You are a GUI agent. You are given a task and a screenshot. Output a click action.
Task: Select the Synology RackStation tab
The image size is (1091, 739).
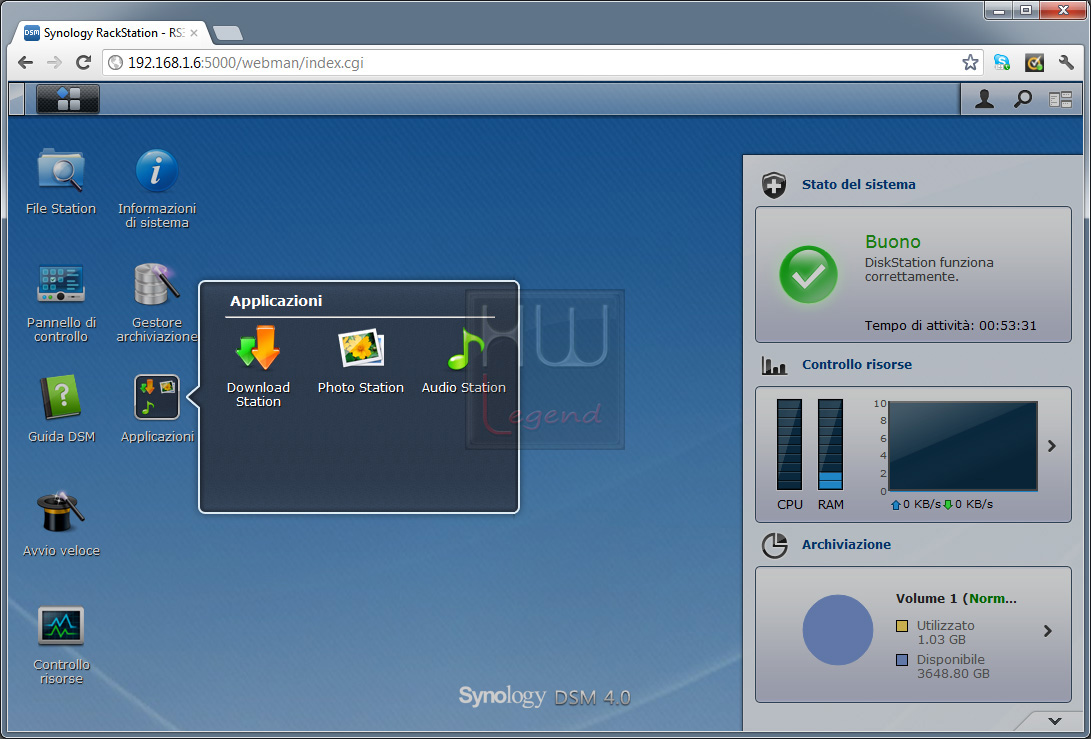coord(111,33)
